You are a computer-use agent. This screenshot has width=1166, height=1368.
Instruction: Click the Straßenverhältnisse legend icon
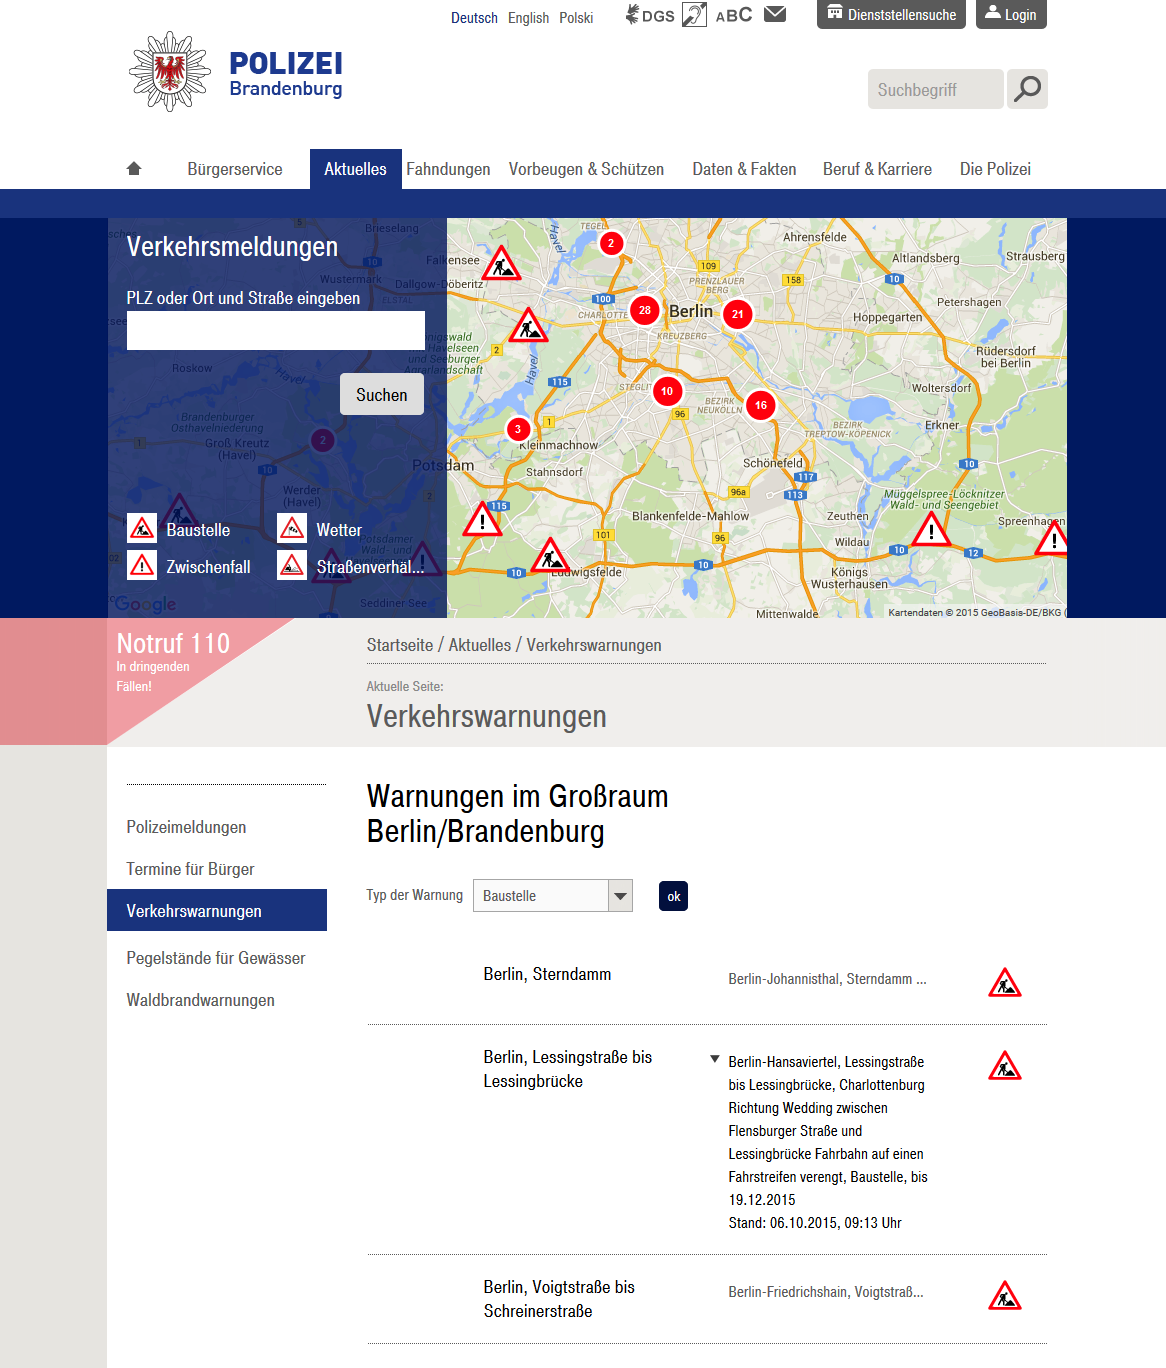pos(292,566)
